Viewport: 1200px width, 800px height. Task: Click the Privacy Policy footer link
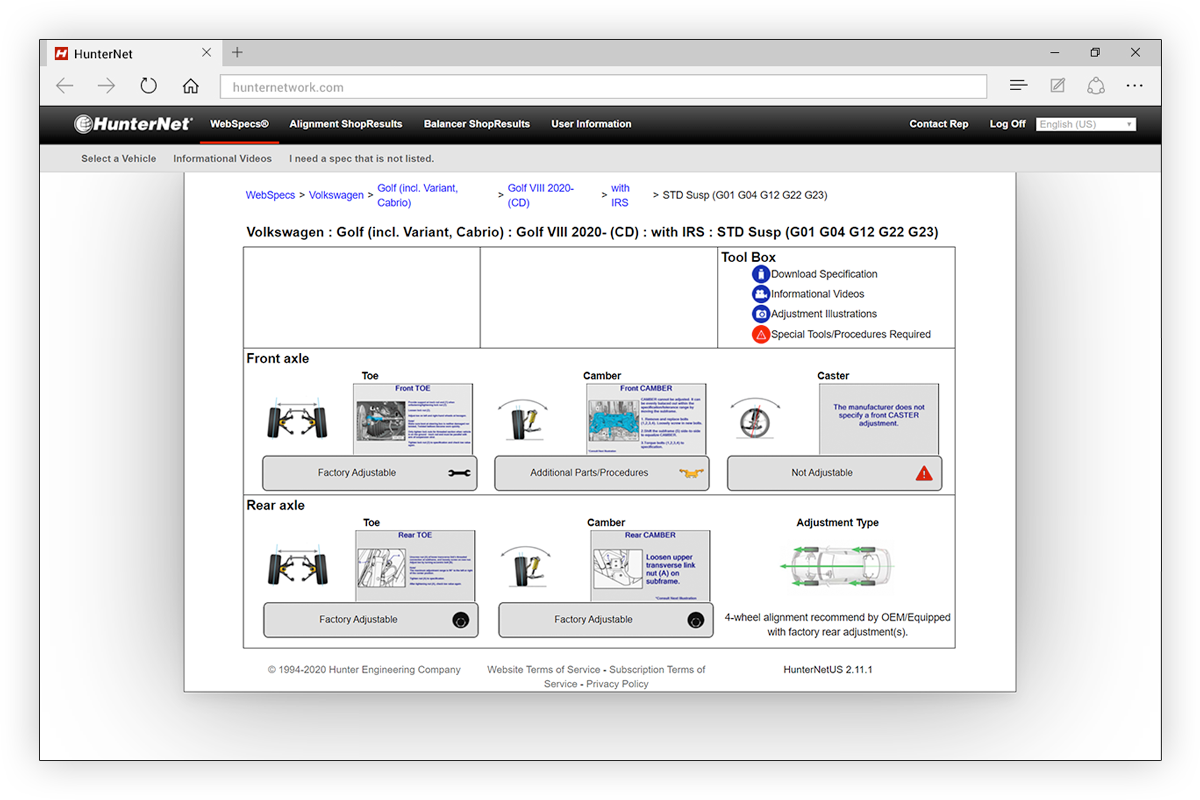[617, 684]
